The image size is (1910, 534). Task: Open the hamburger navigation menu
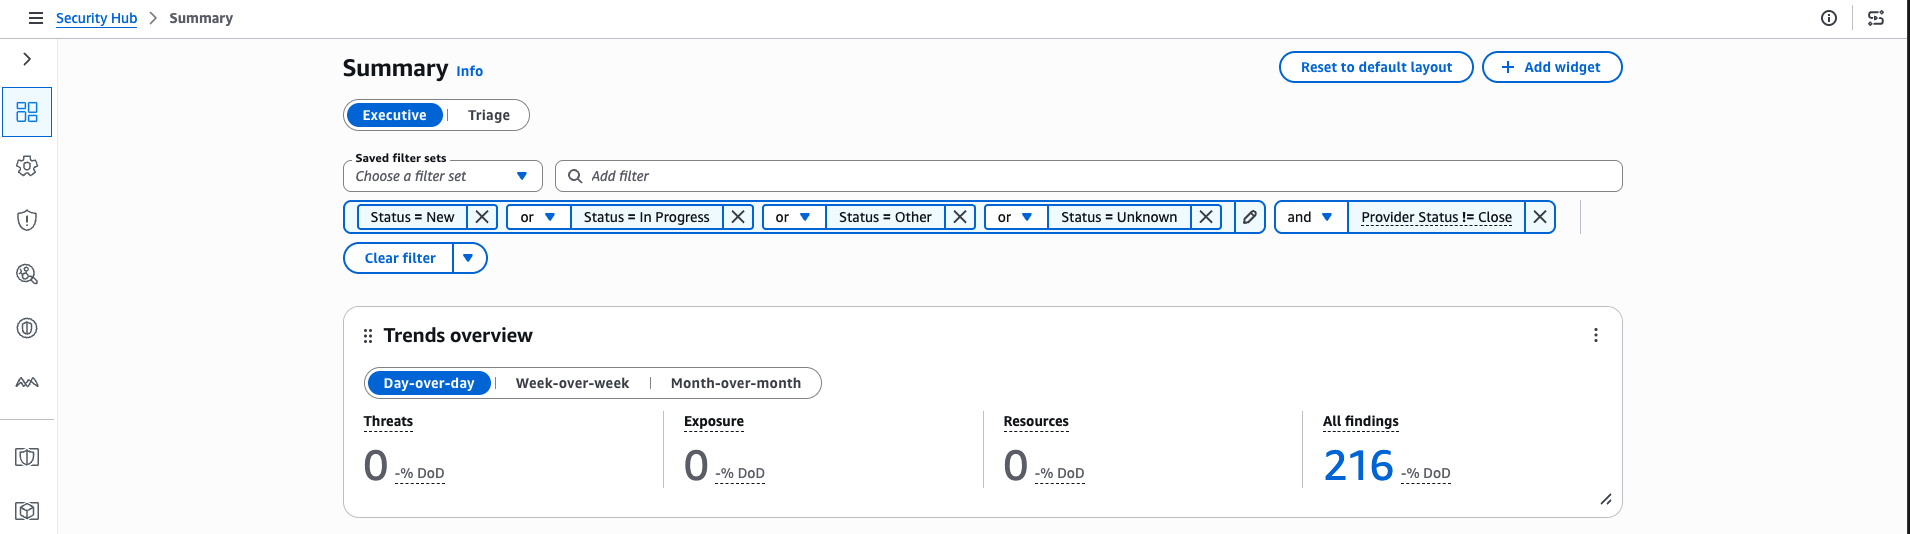(x=36, y=18)
